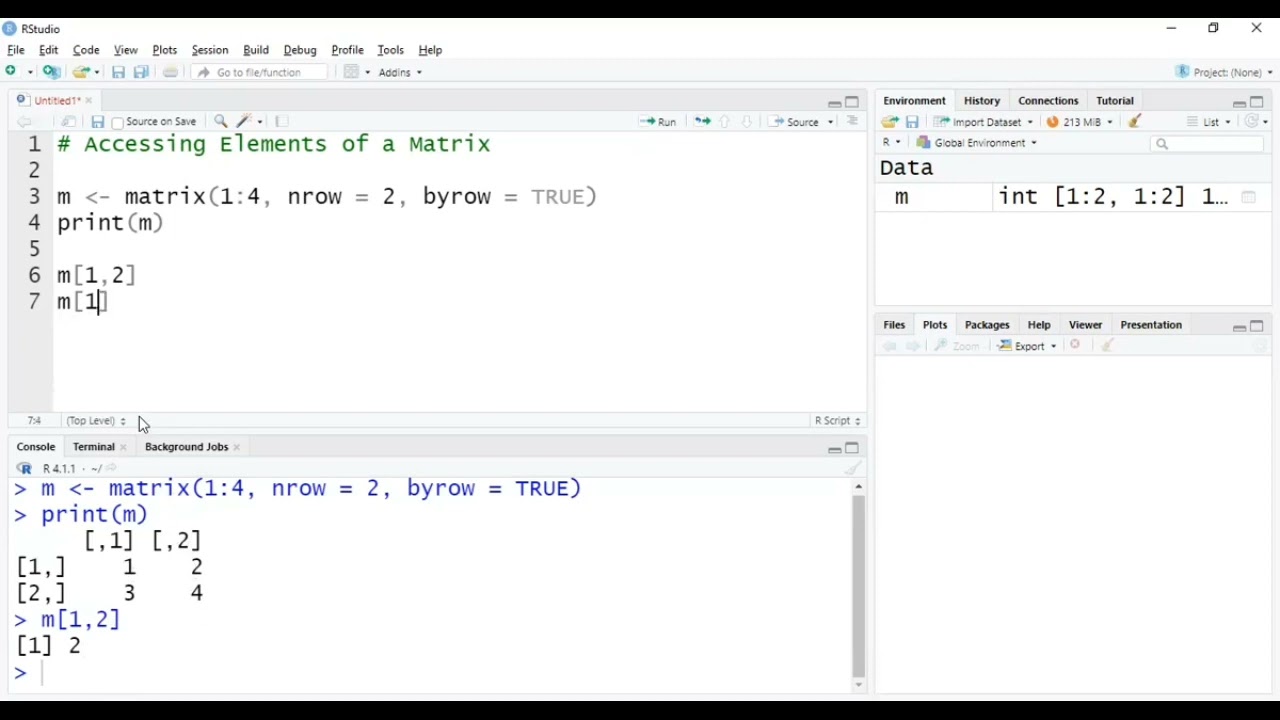Open Find/Replace with the magnifier icon

[221, 122]
